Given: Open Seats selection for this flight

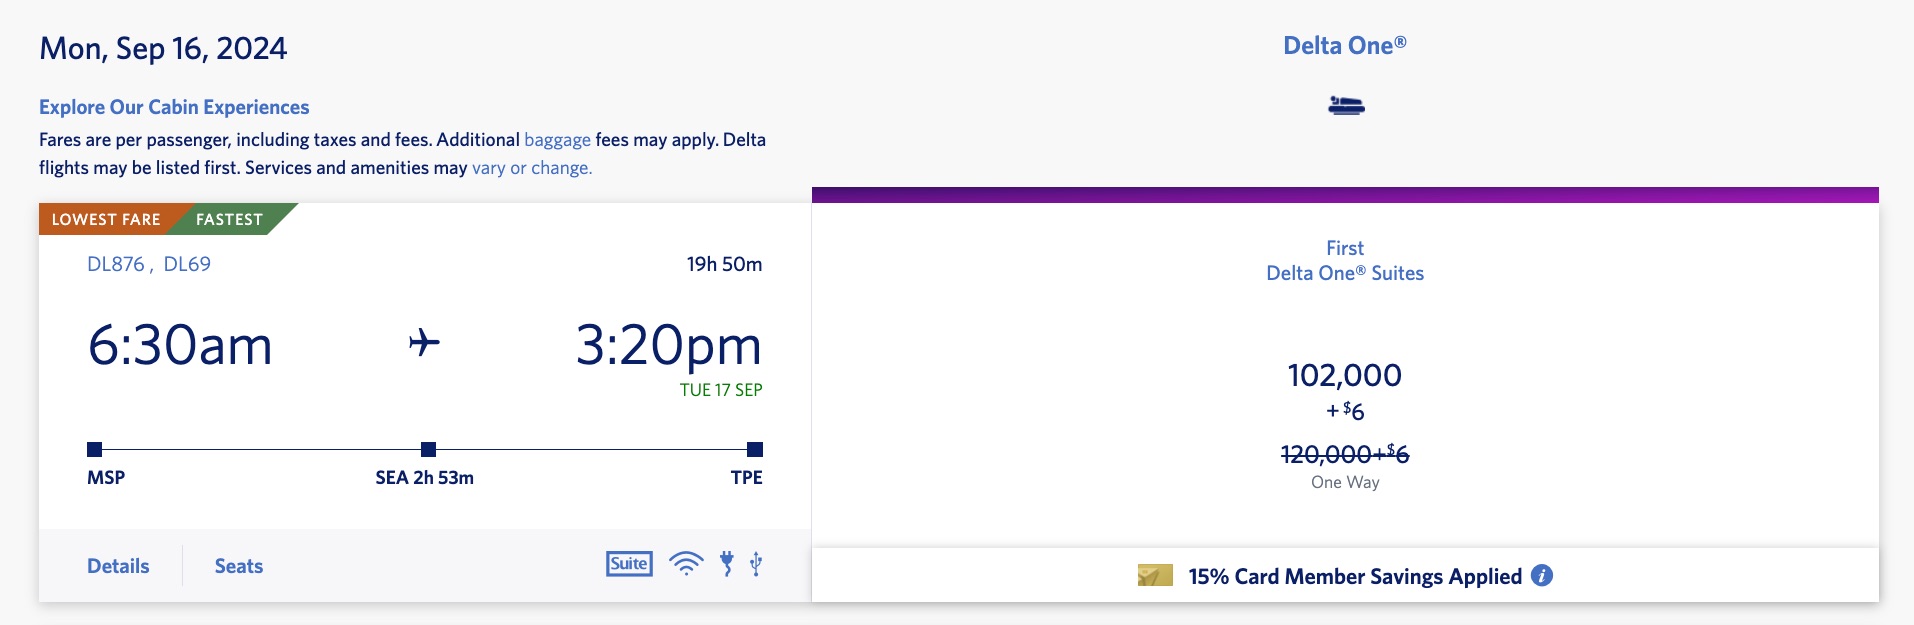Looking at the screenshot, I should click(x=237, y=565).
